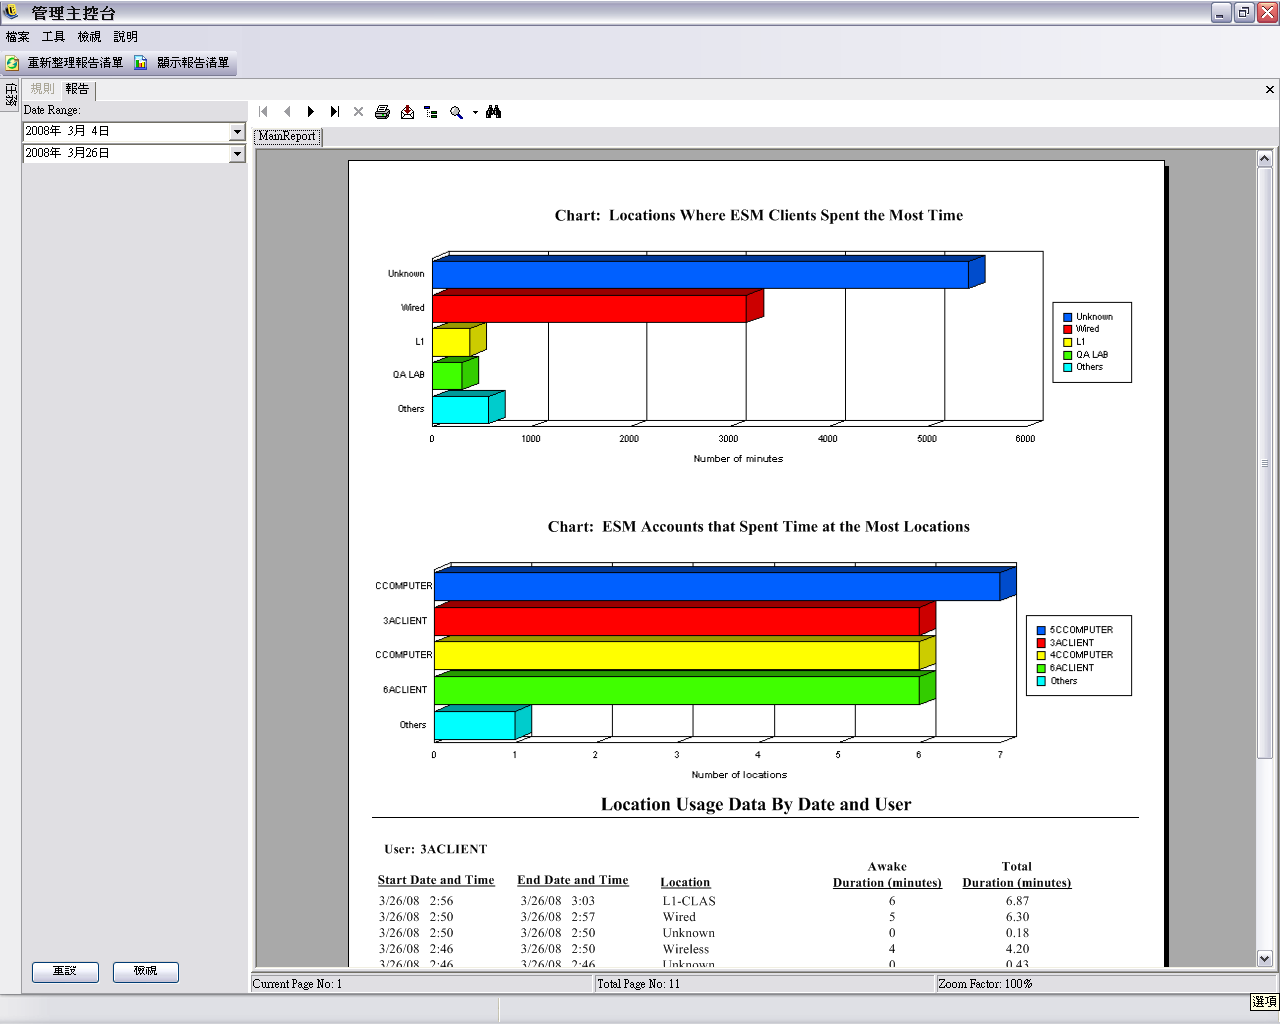Open the end date dropdown
This screenshot has width=1280, height=1024.
pyautogui.click(x=237, y=154)
